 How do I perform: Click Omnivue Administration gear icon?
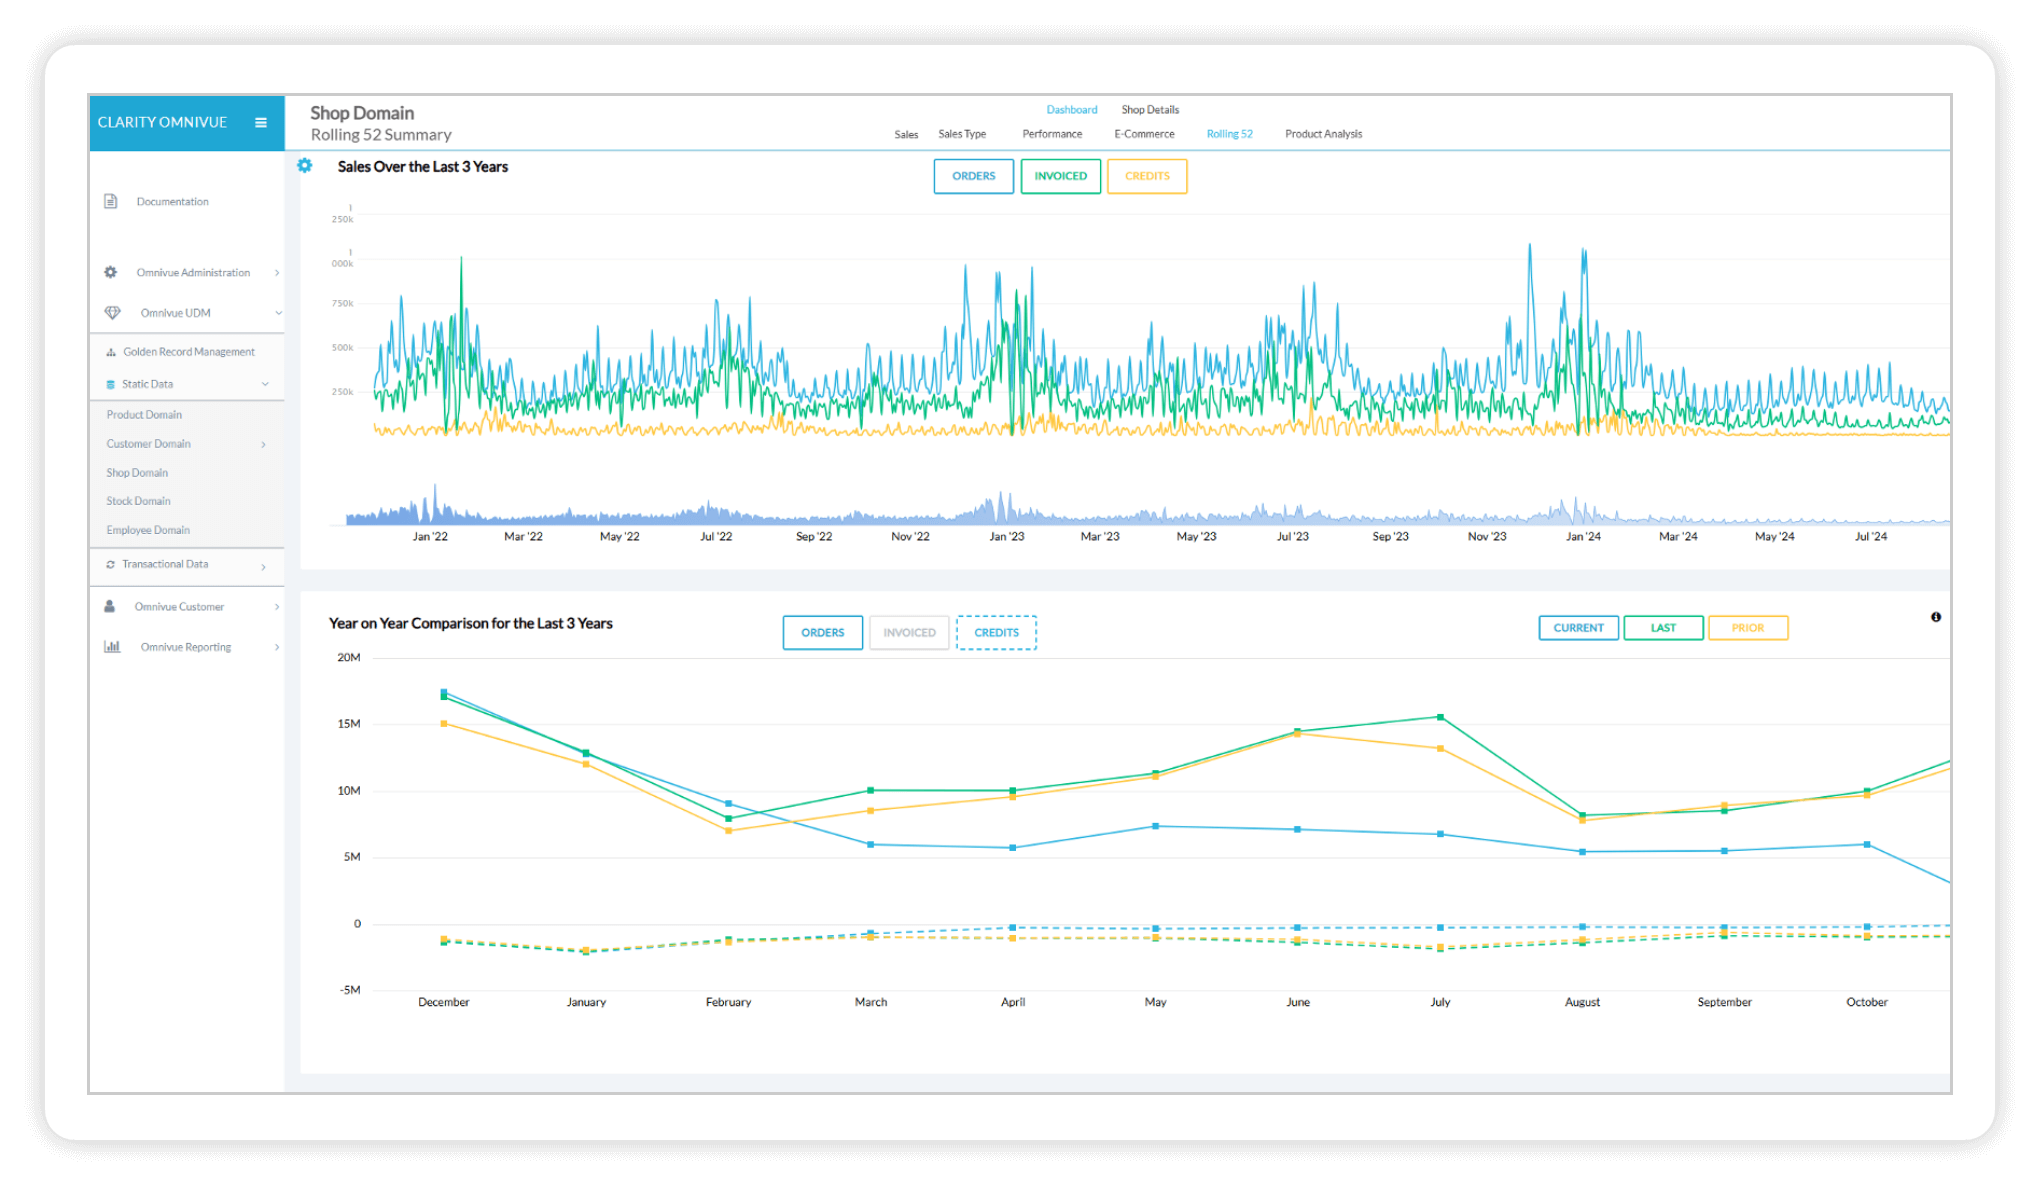pyautogui.click(x=111, y=272)
